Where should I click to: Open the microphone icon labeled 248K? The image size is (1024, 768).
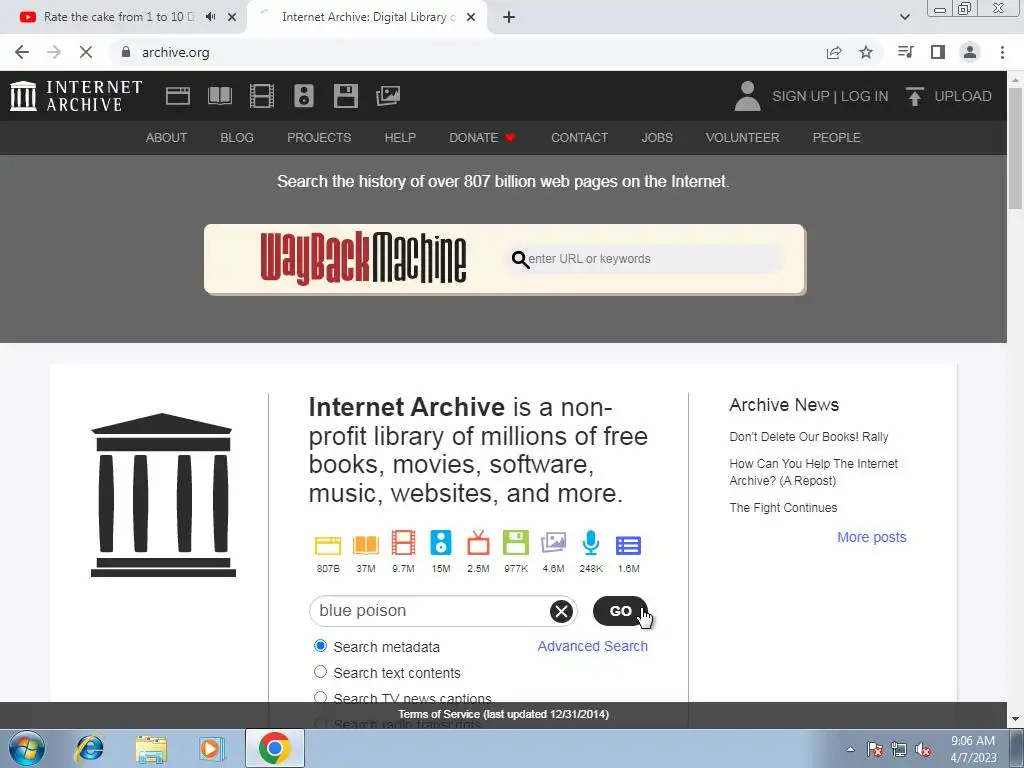(591, 543)
